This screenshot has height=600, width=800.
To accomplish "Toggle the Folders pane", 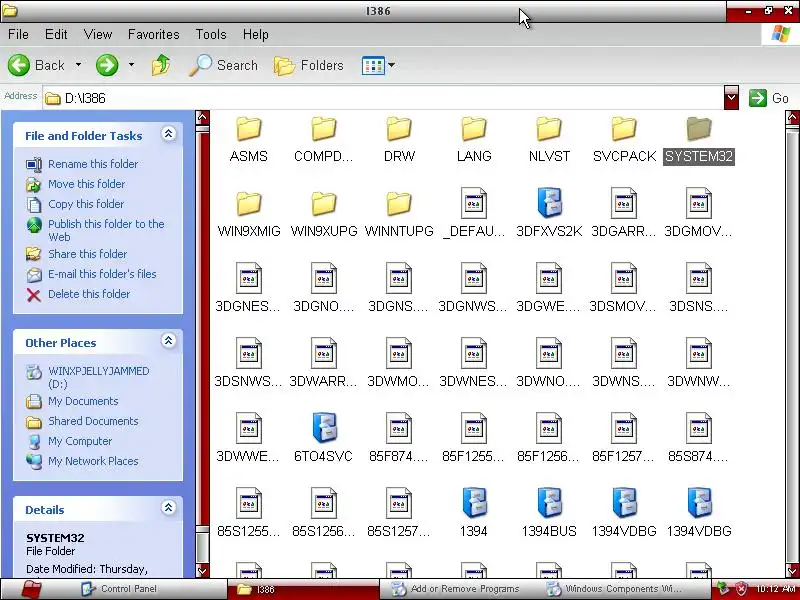I will pos(309,65).
